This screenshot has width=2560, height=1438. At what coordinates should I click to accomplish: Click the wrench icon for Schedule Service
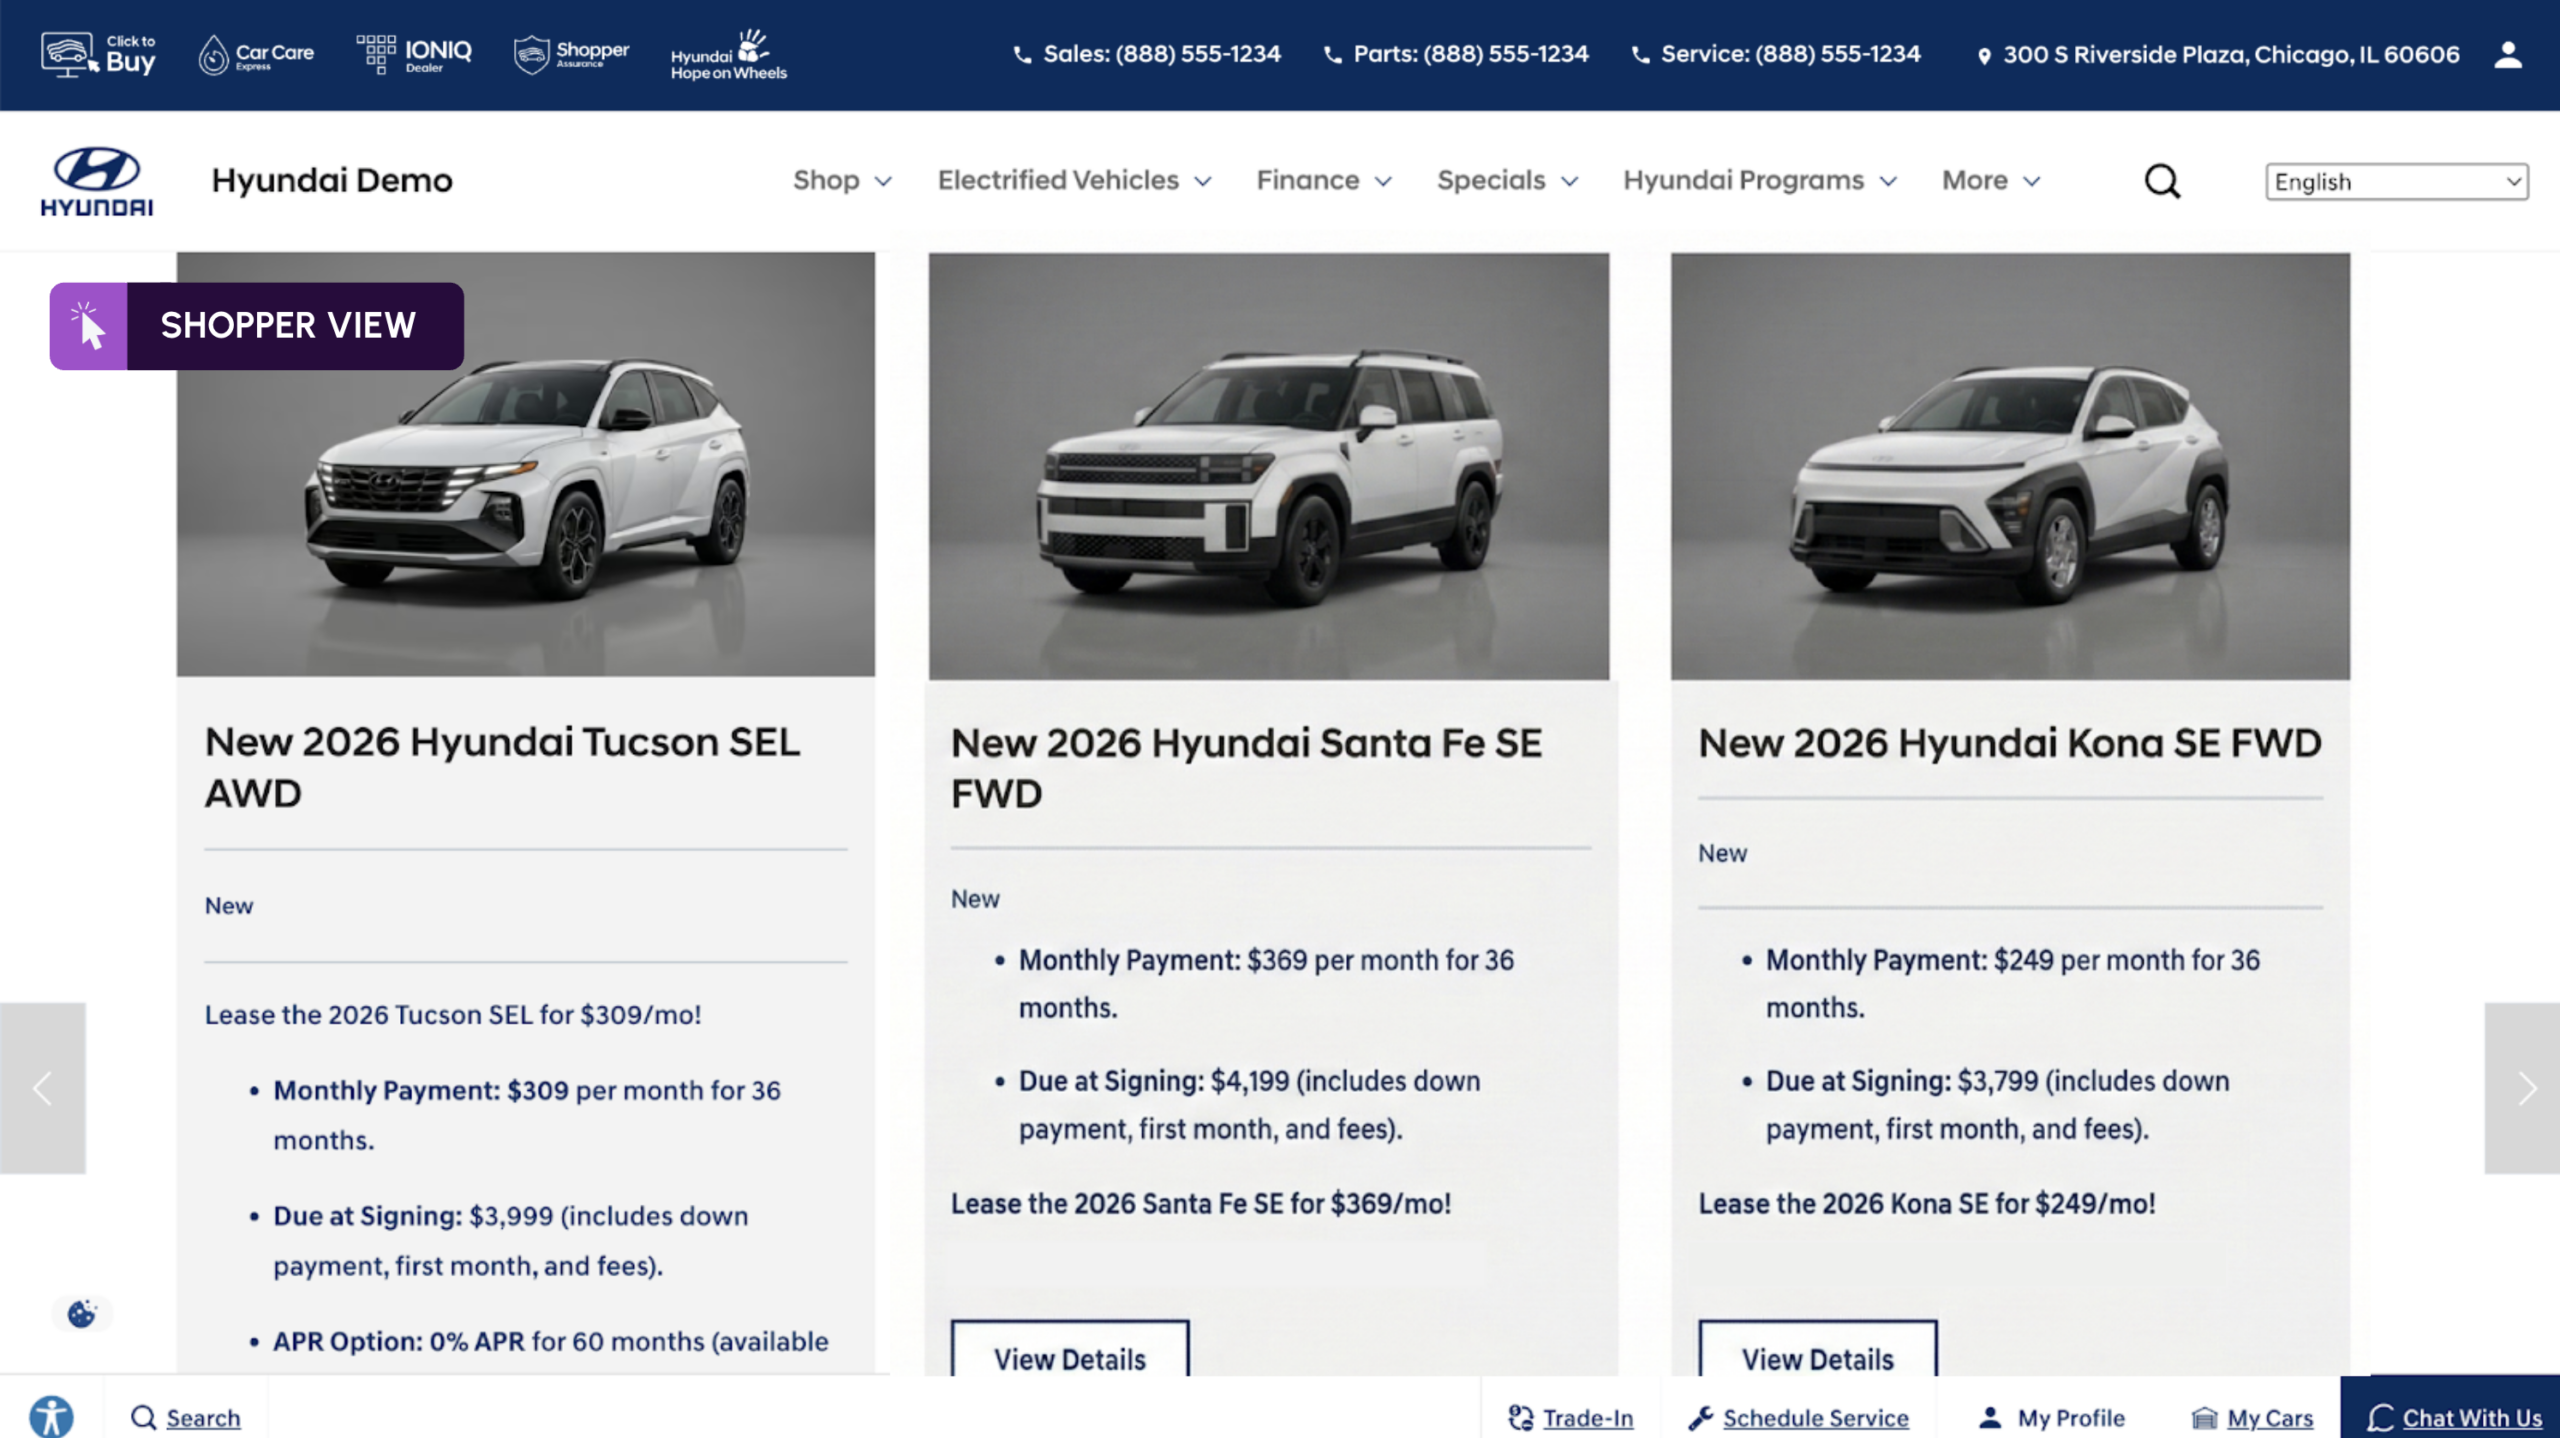pyautogui.click(x=1700, y=1417)
